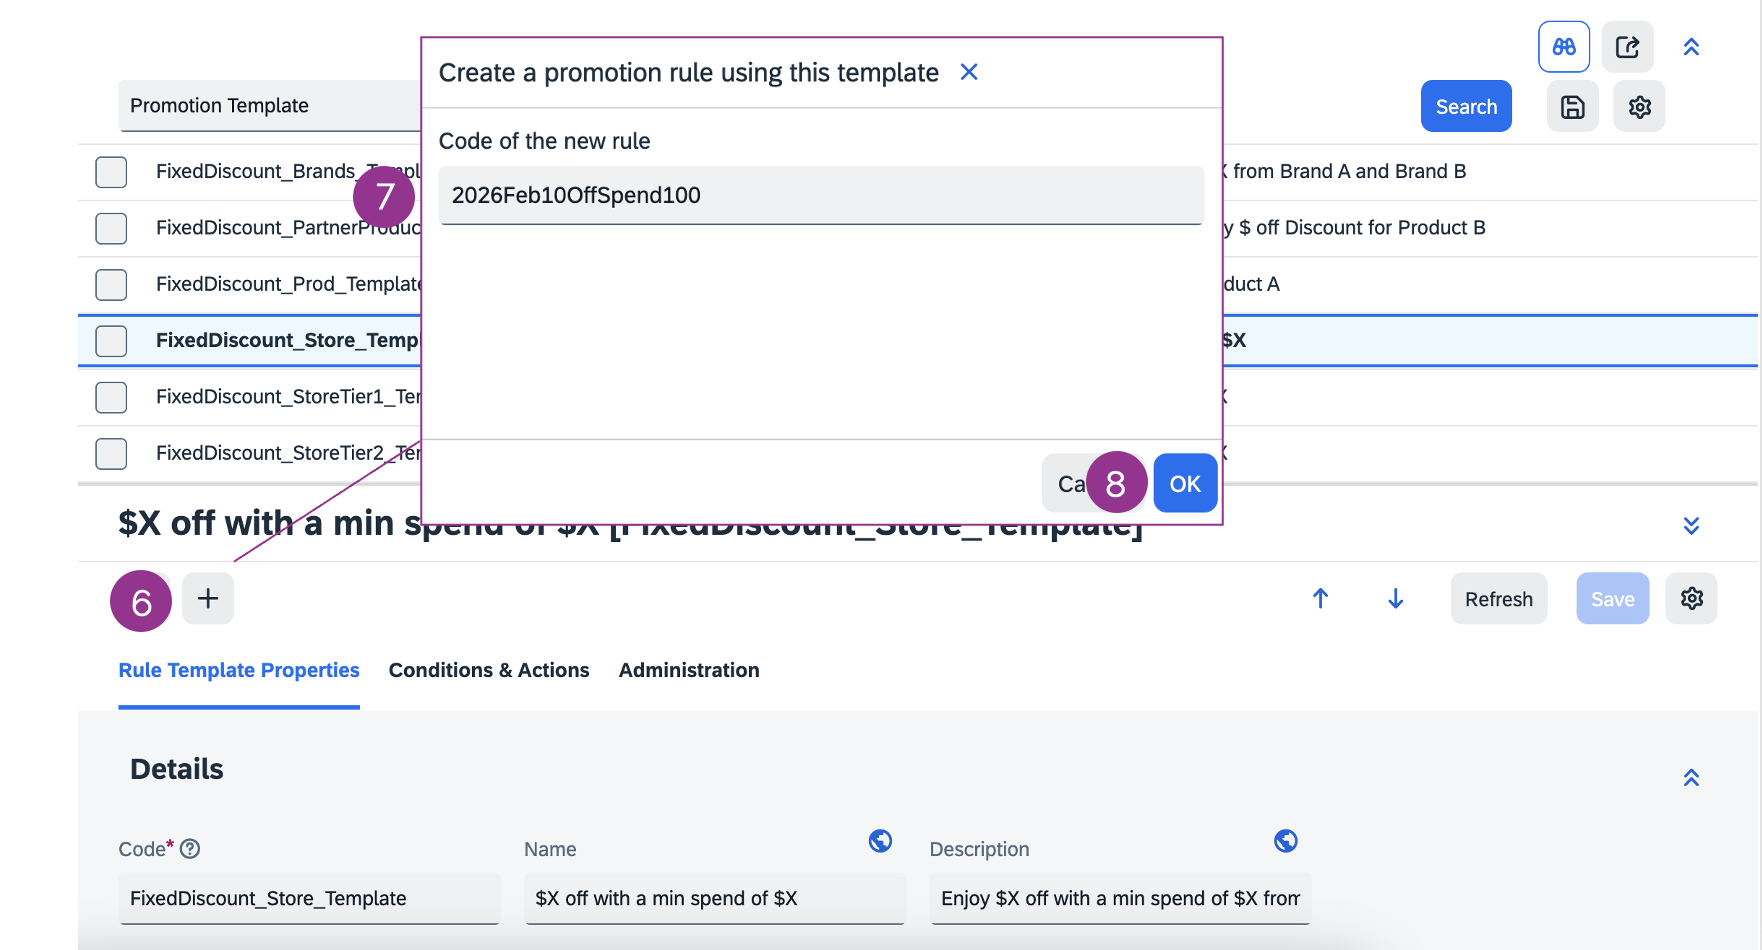Collapse the Details section
Screen dimensions: 1762x950
pyautogui.click(x=1691, y=778)
